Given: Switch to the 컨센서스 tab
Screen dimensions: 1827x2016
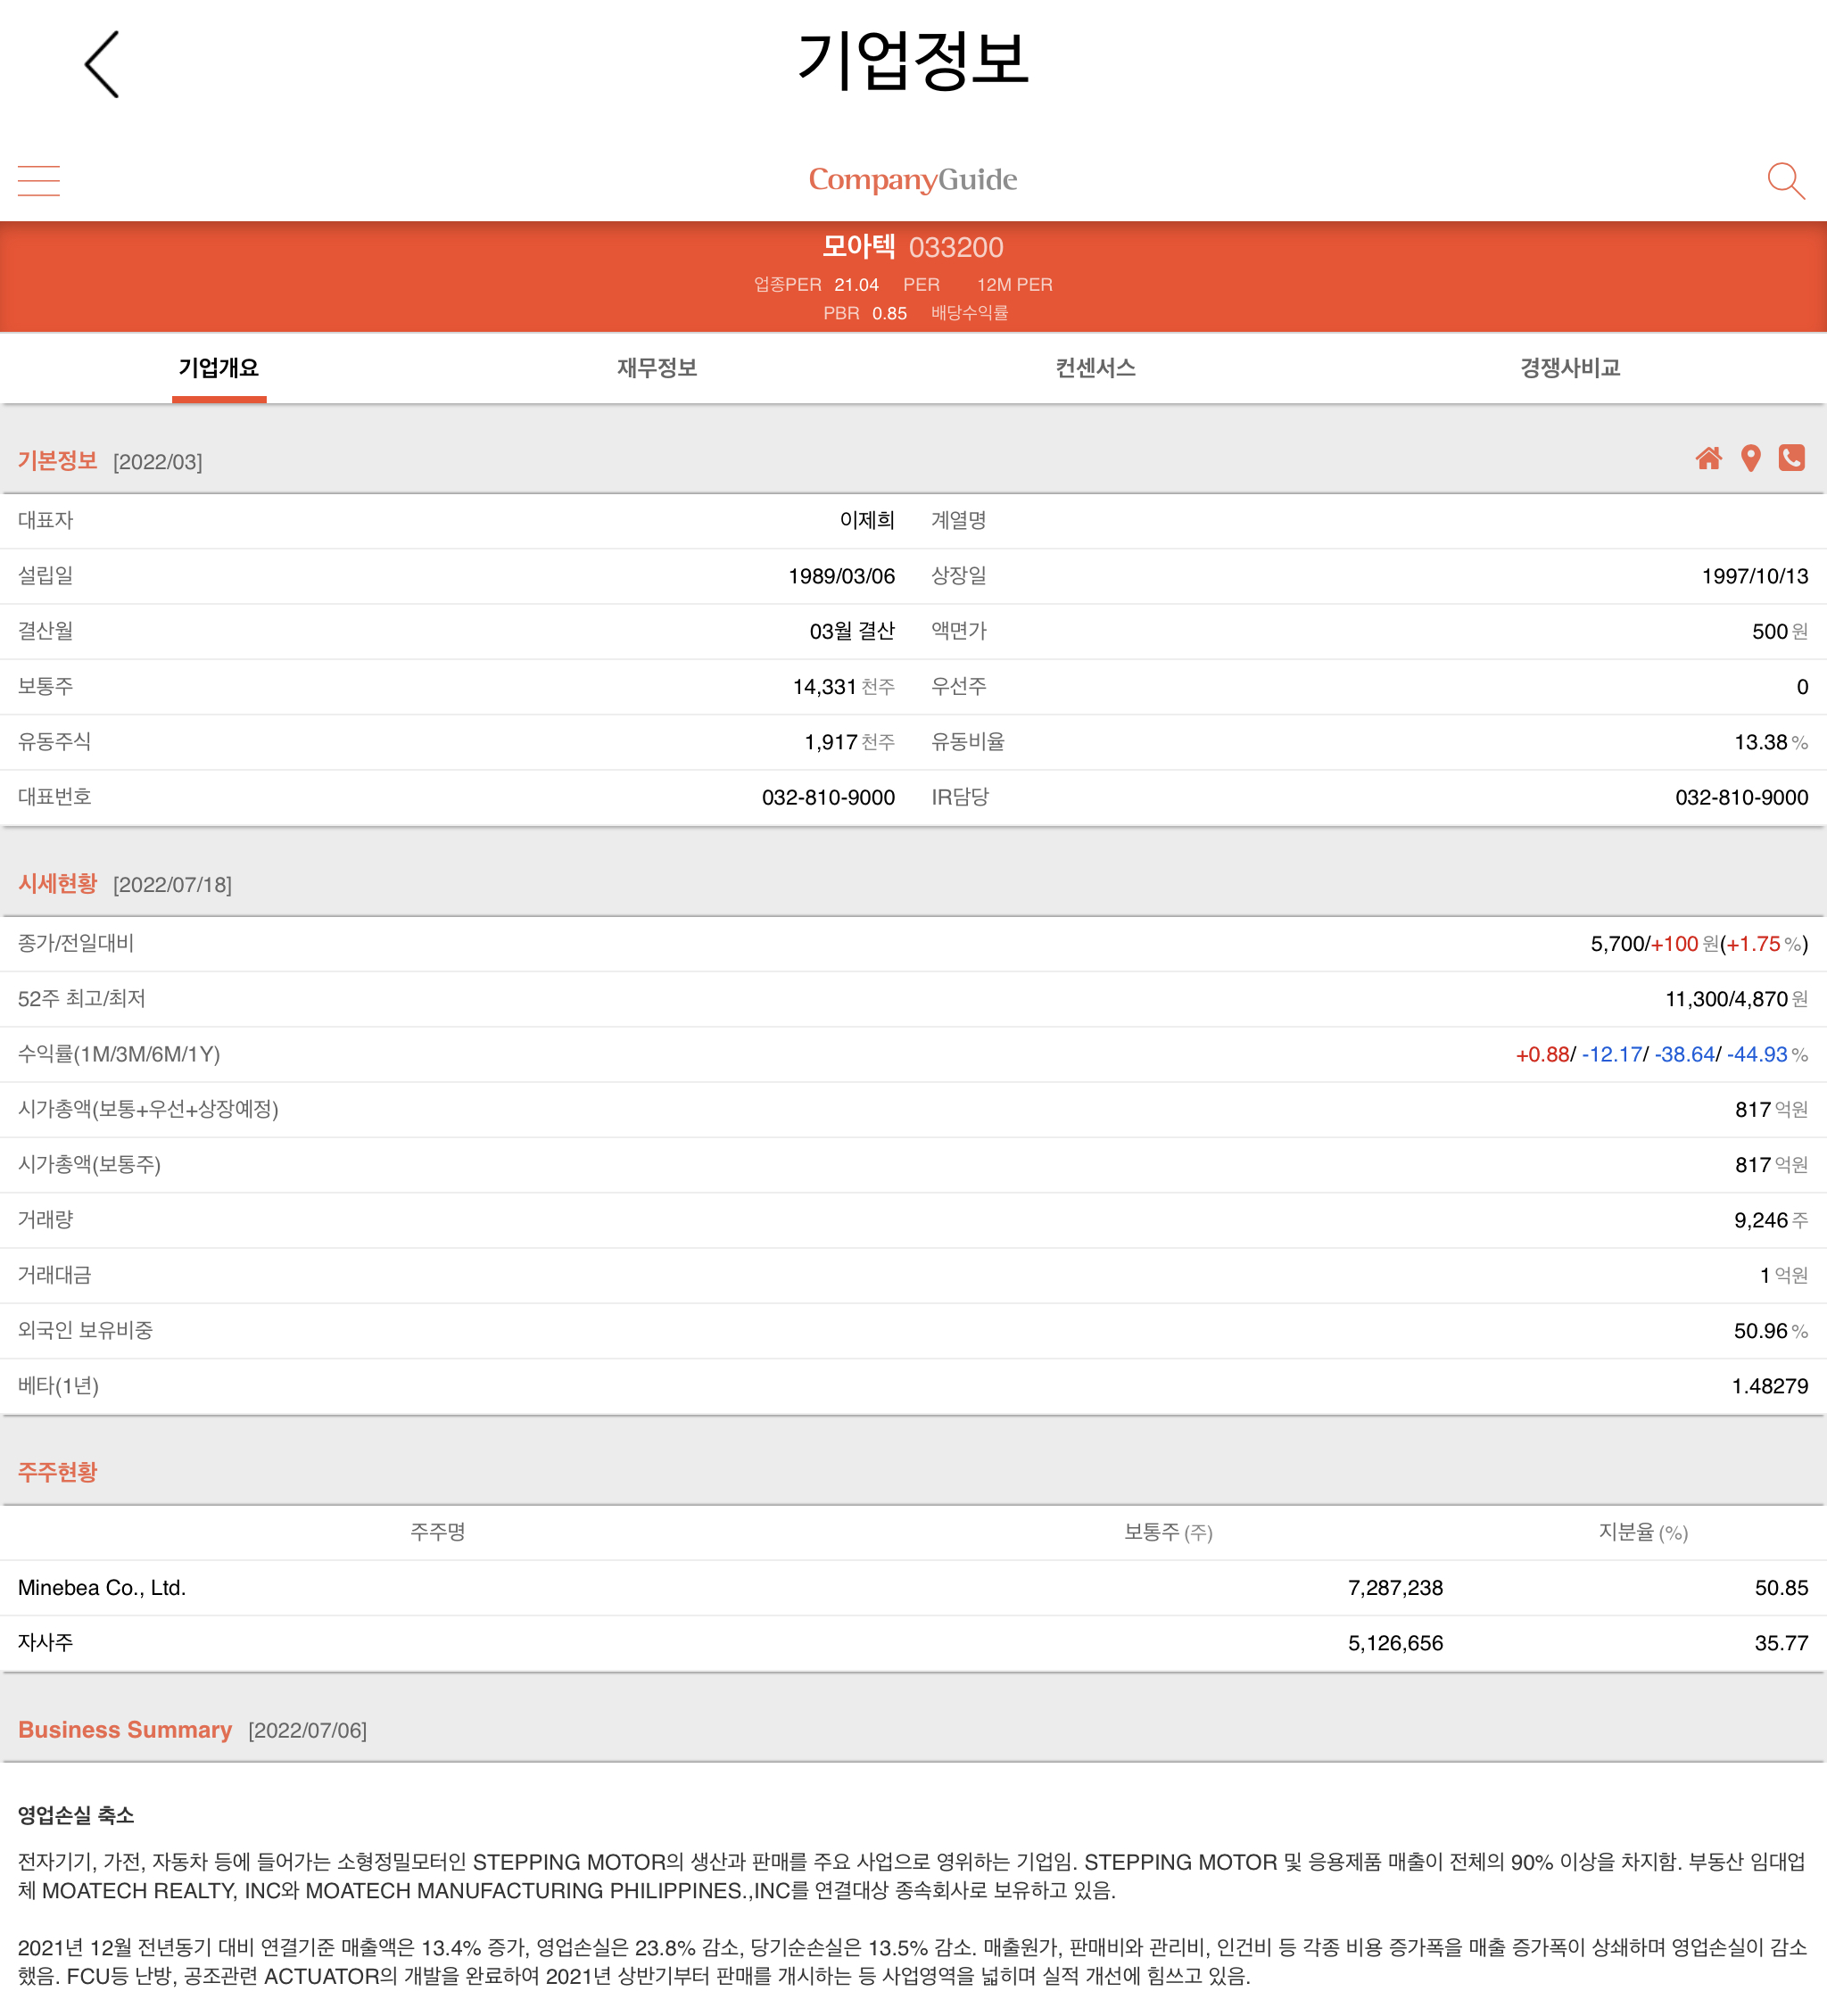Looking at the screenshot, I should pyautogui.click(x=1095, y=368).
